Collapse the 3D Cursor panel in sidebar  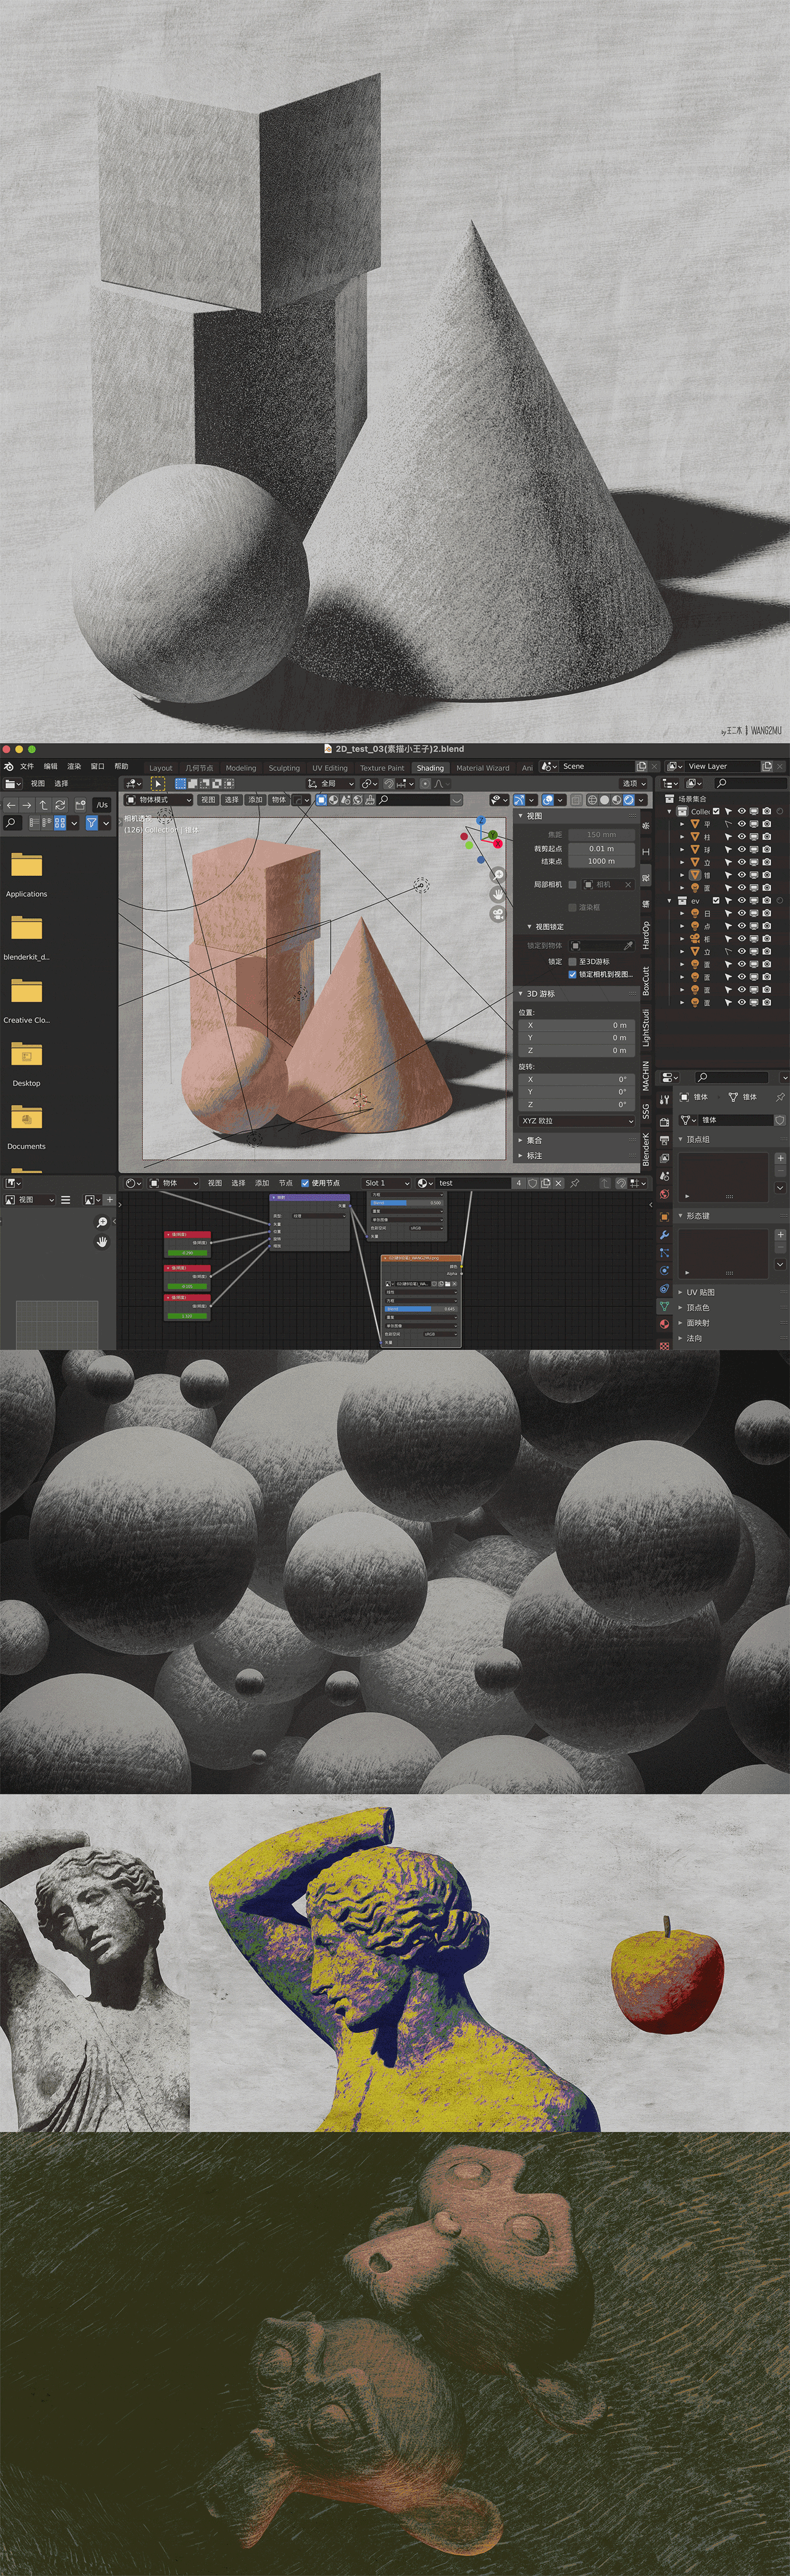(521, 994)
